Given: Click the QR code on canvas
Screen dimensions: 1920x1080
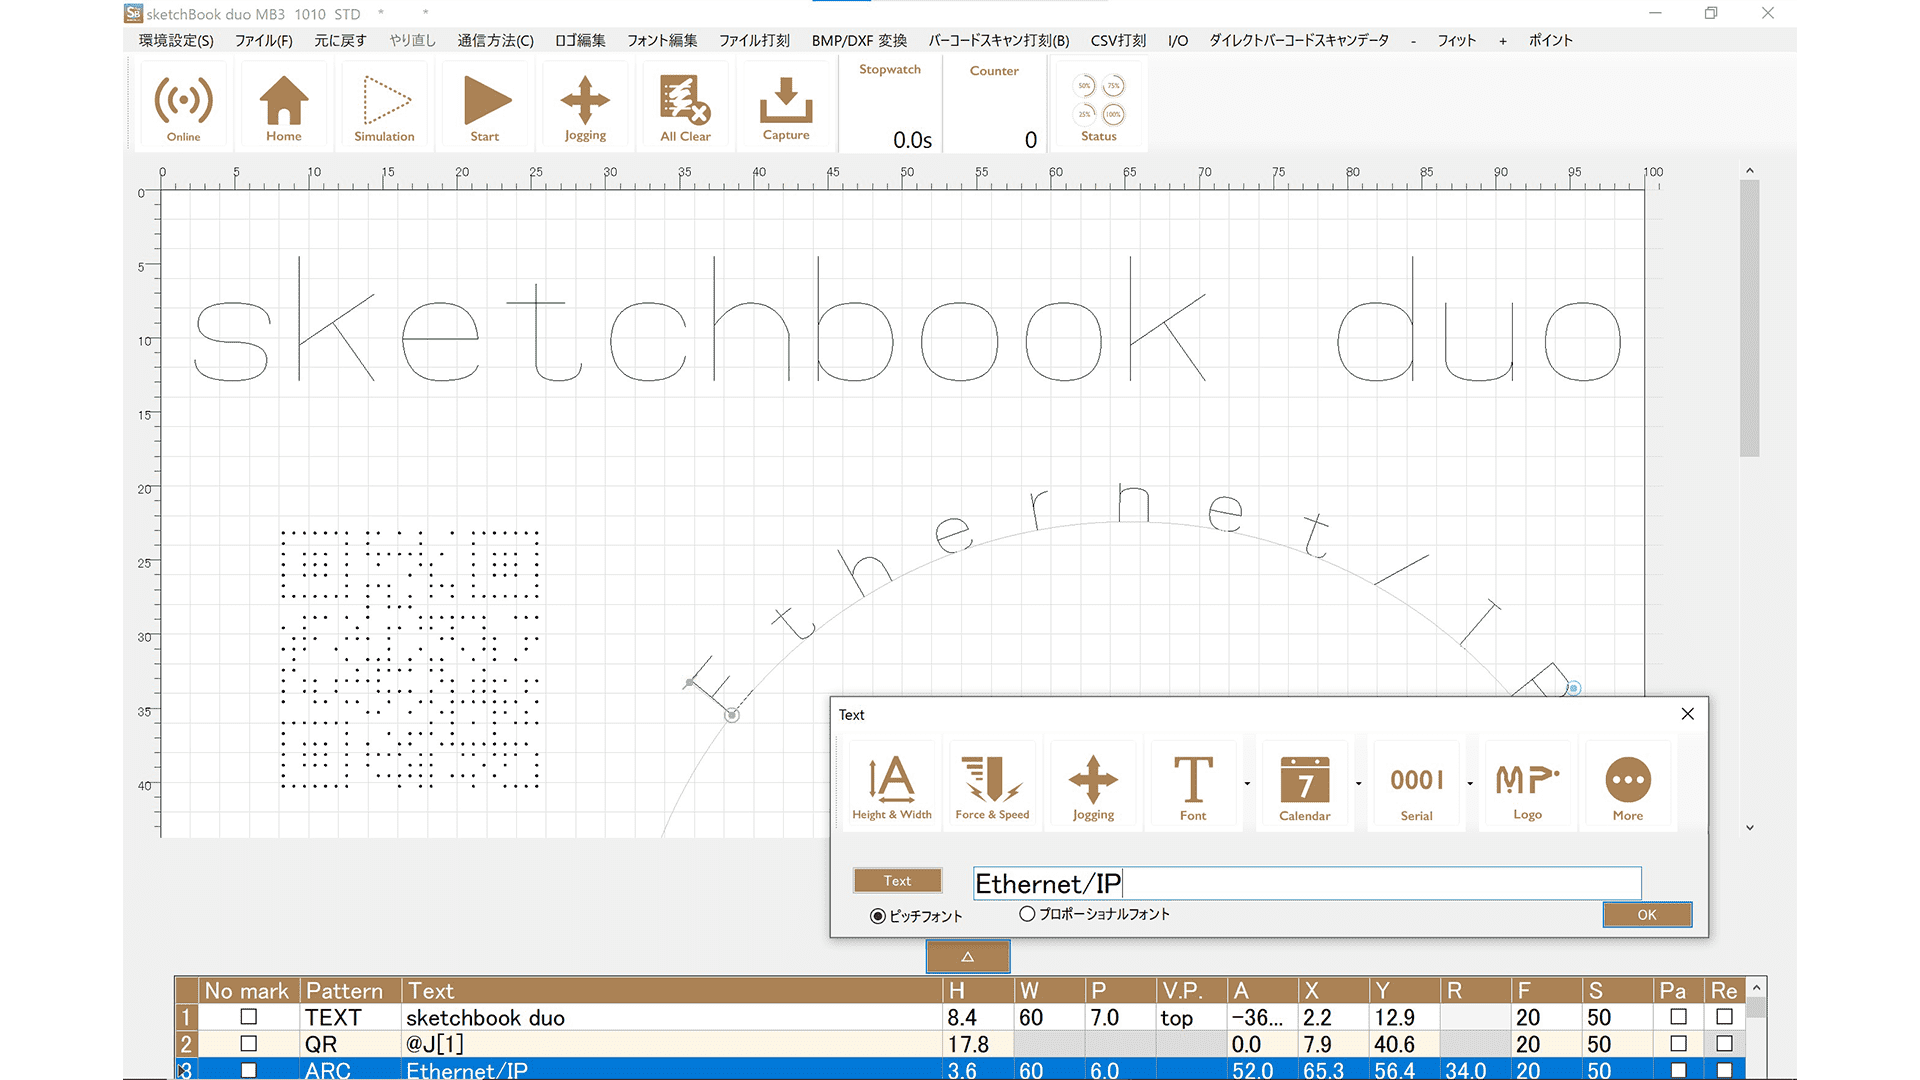Looking at the screenshot, I should coord(410,659).
